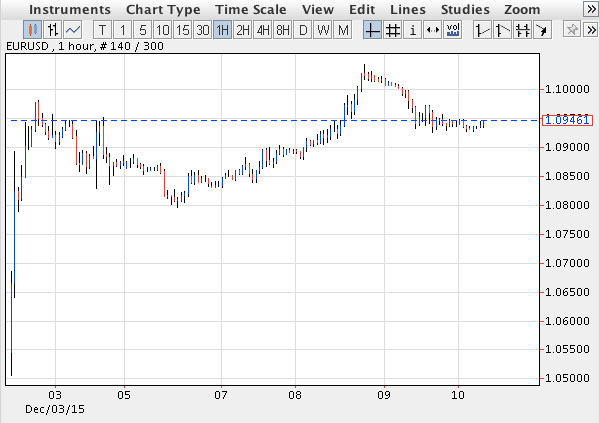The height and width of the screenshot is (423, 600).
Task: Open the View menu
Action: tap(318, 10)
